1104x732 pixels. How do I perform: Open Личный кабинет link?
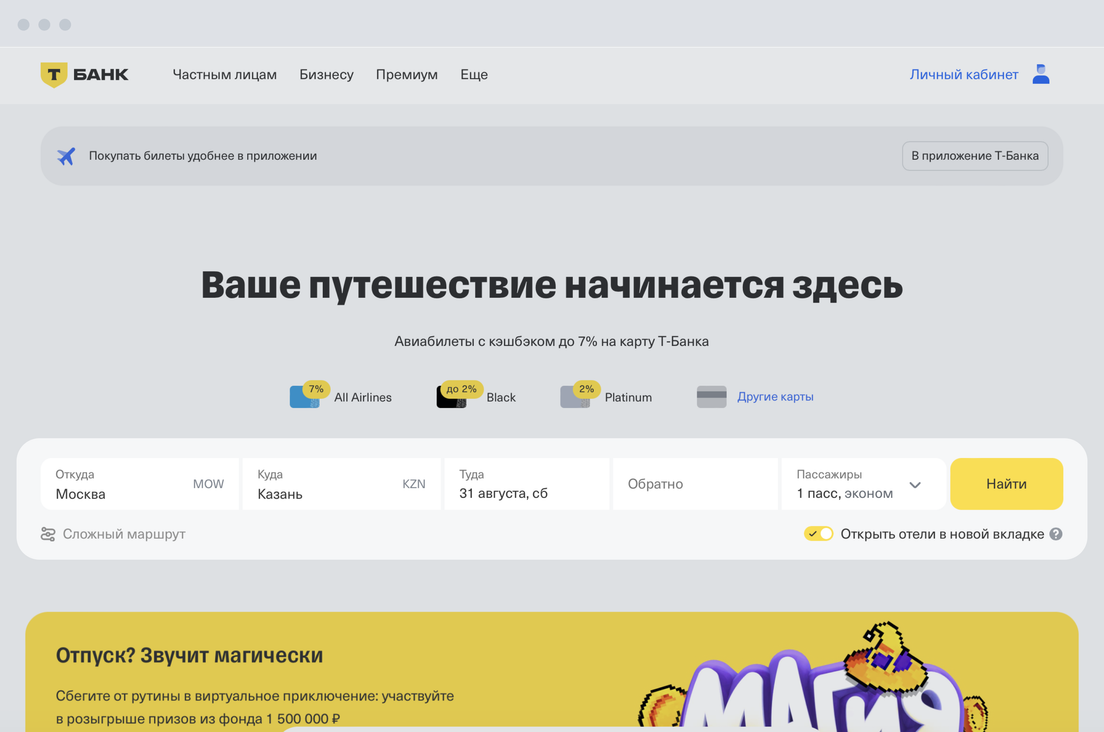pos(963,75)
